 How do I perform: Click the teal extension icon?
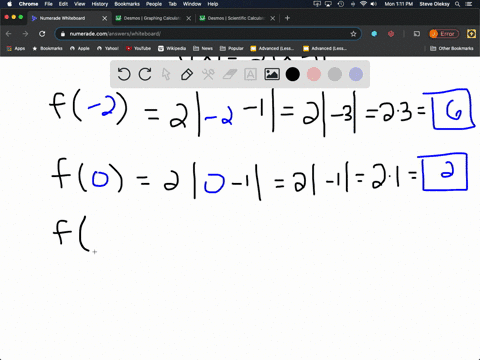pyautogui.click(x=374, y=34)
